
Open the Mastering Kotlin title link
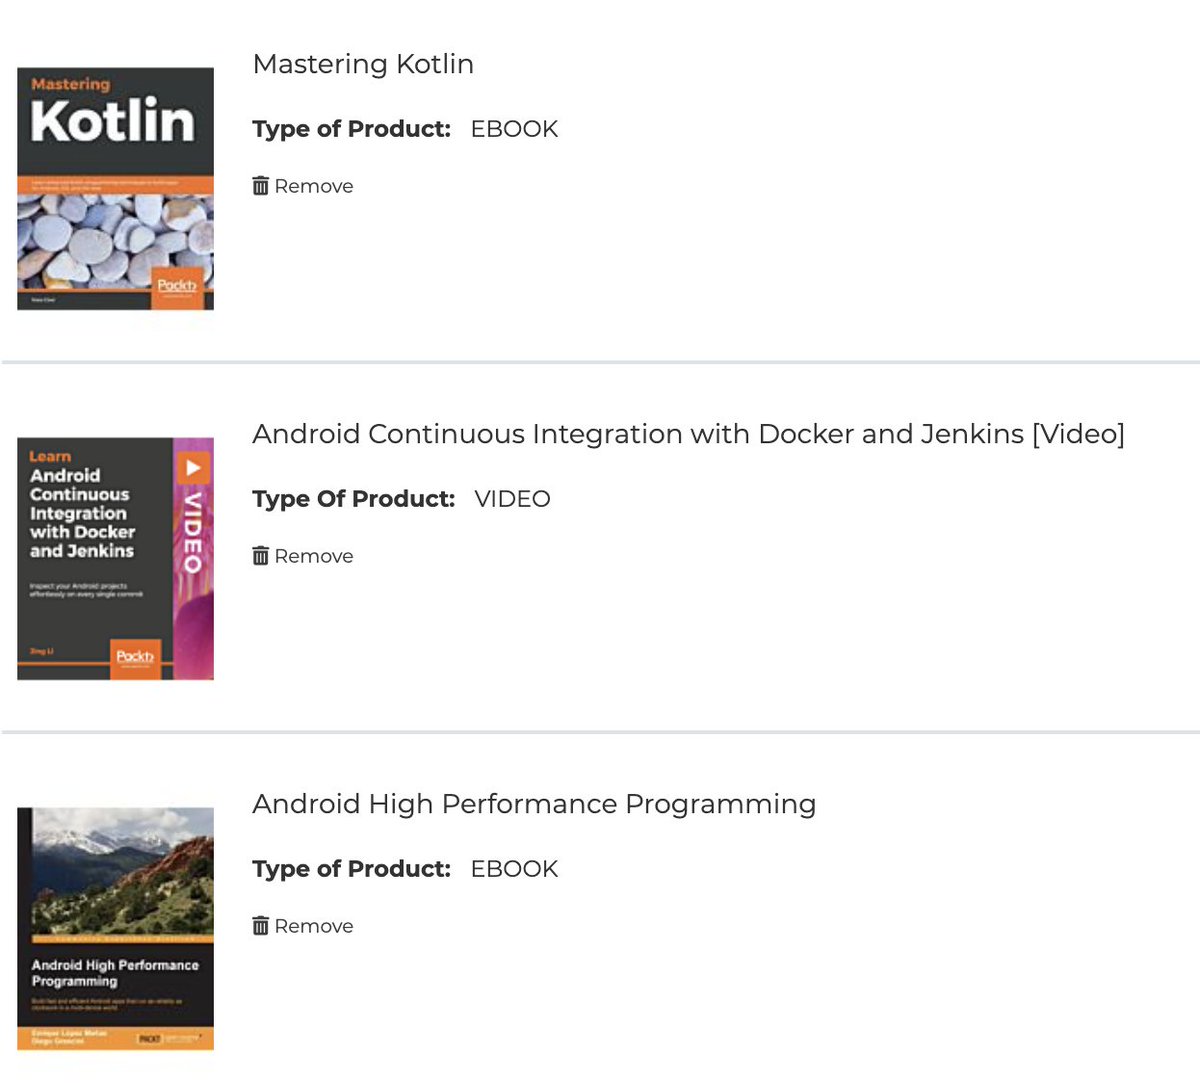(x=363, y=64)
